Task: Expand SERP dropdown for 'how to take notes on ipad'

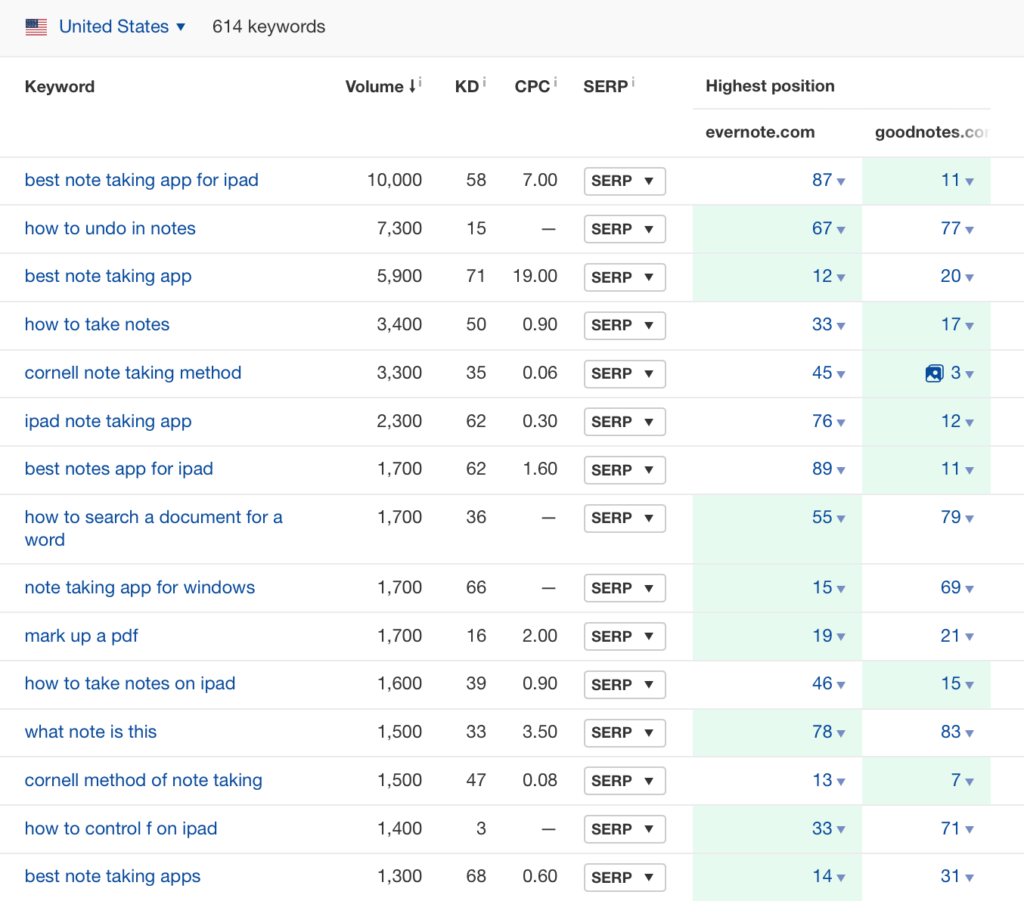Action: coord(624,685)
